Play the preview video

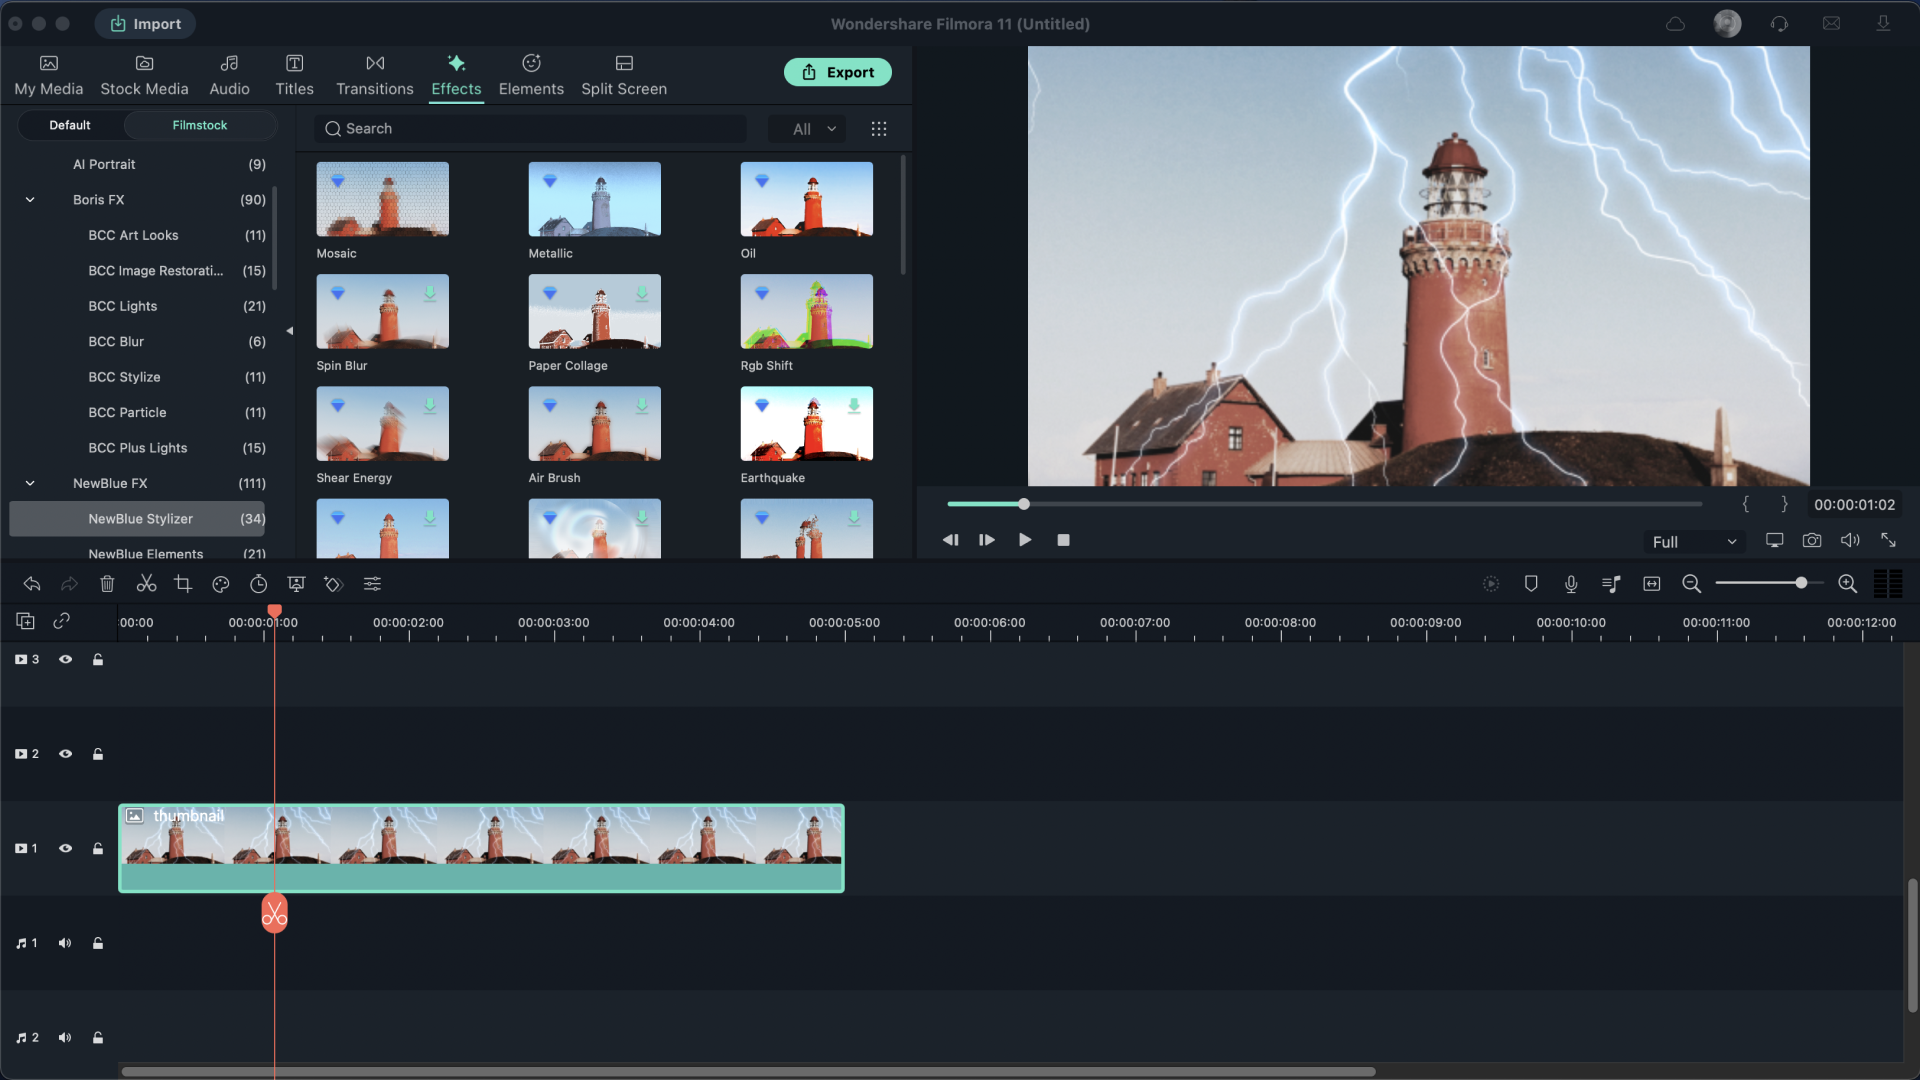tap(1025, 540)
